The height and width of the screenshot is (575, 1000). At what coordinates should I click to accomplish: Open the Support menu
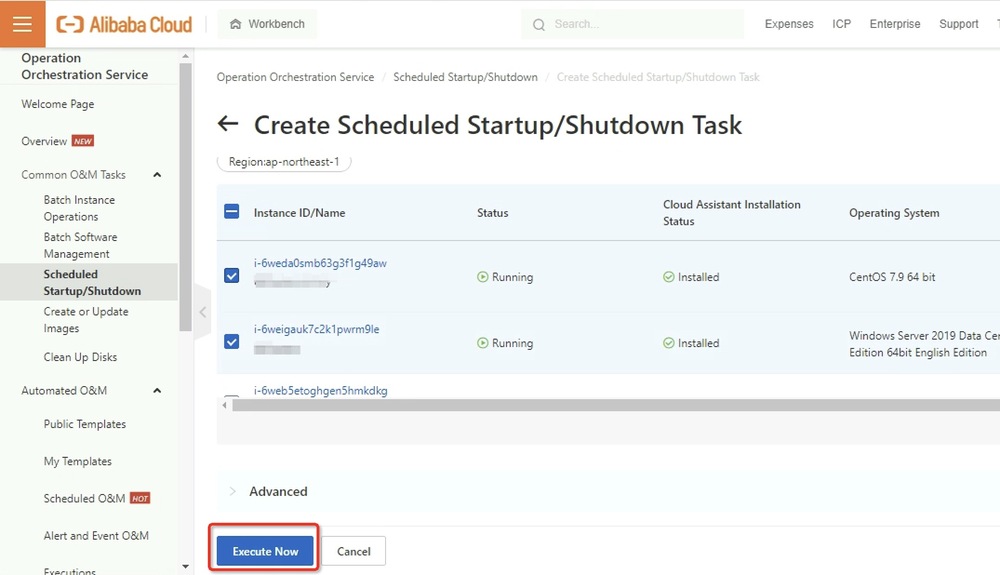pos(959,24)
